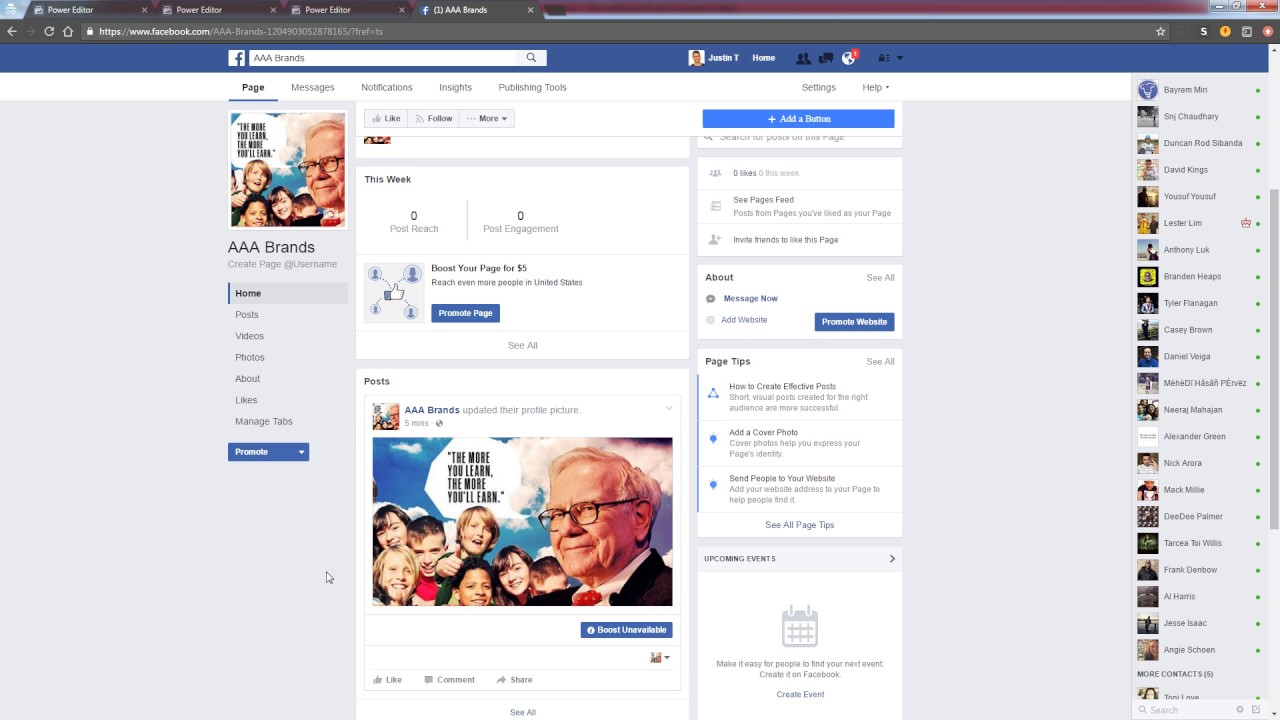Open page Settings
The height and width of the screenshot is (720, 1280).
tap(818, 87)
